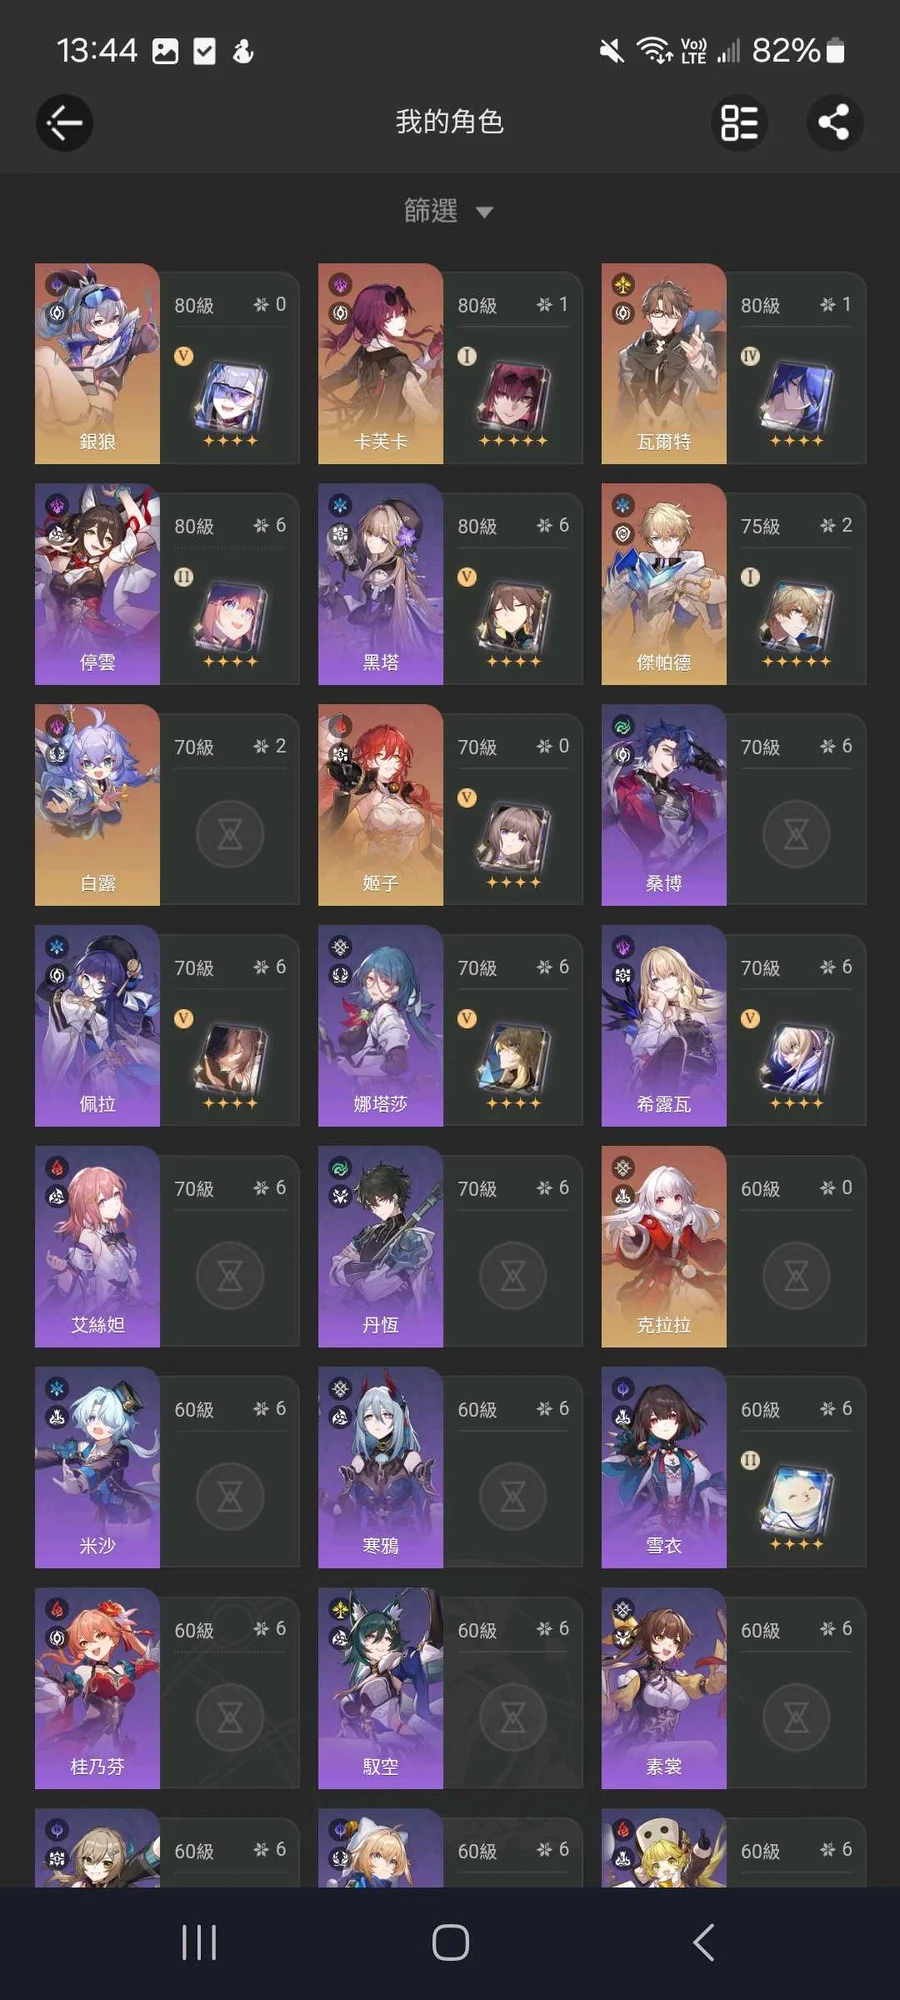900x2000 pixels.
Task: Tap empty light cone slot for 白露
Action: (x=230, y=833)
